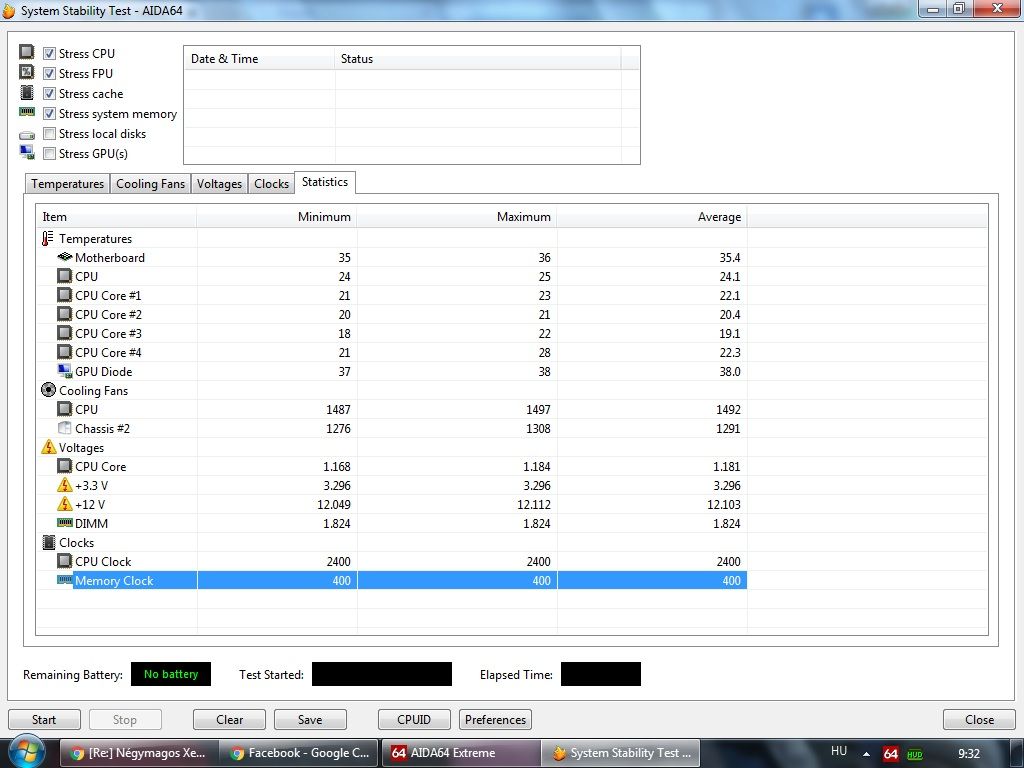Image resolution: width=1024 pixels, height=768 pixels.
Task: Click the CPU Core #3 icon
Action: point(65,333)
